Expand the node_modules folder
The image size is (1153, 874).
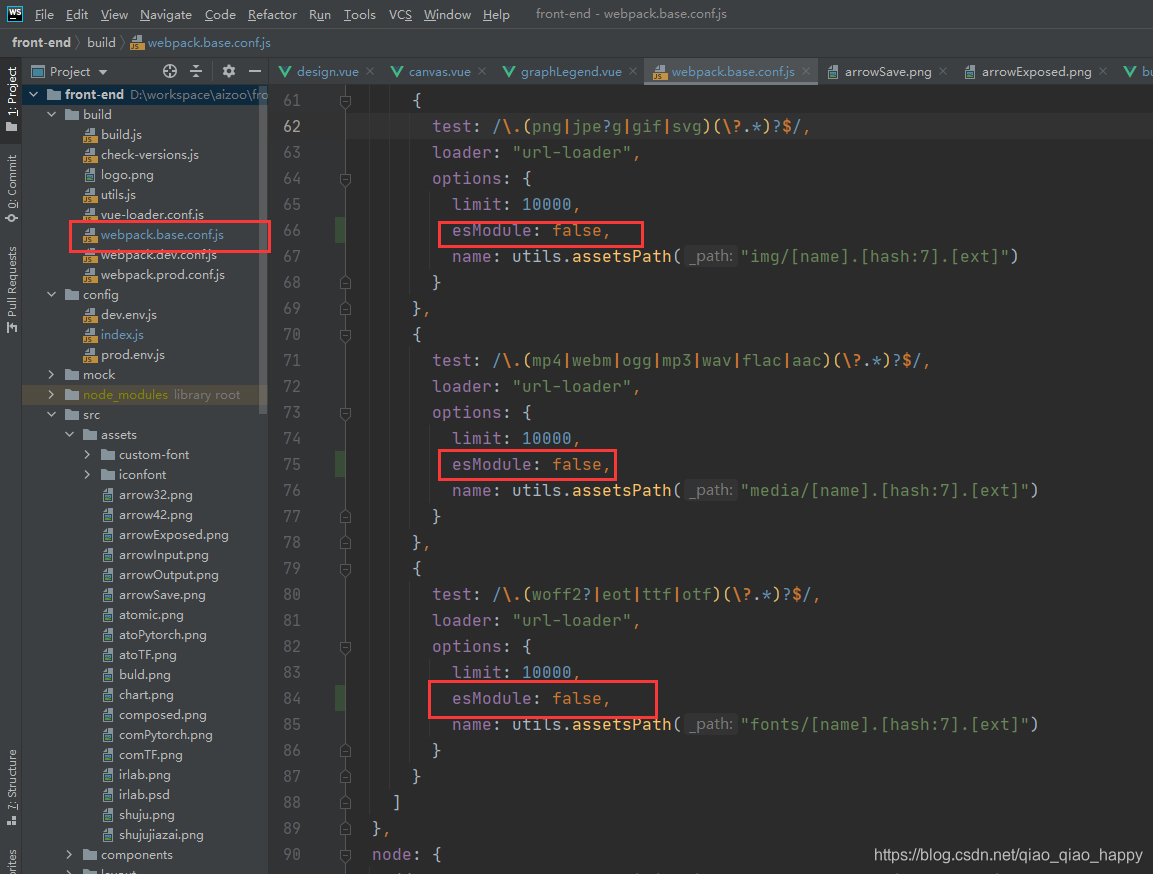pos(51,395)
